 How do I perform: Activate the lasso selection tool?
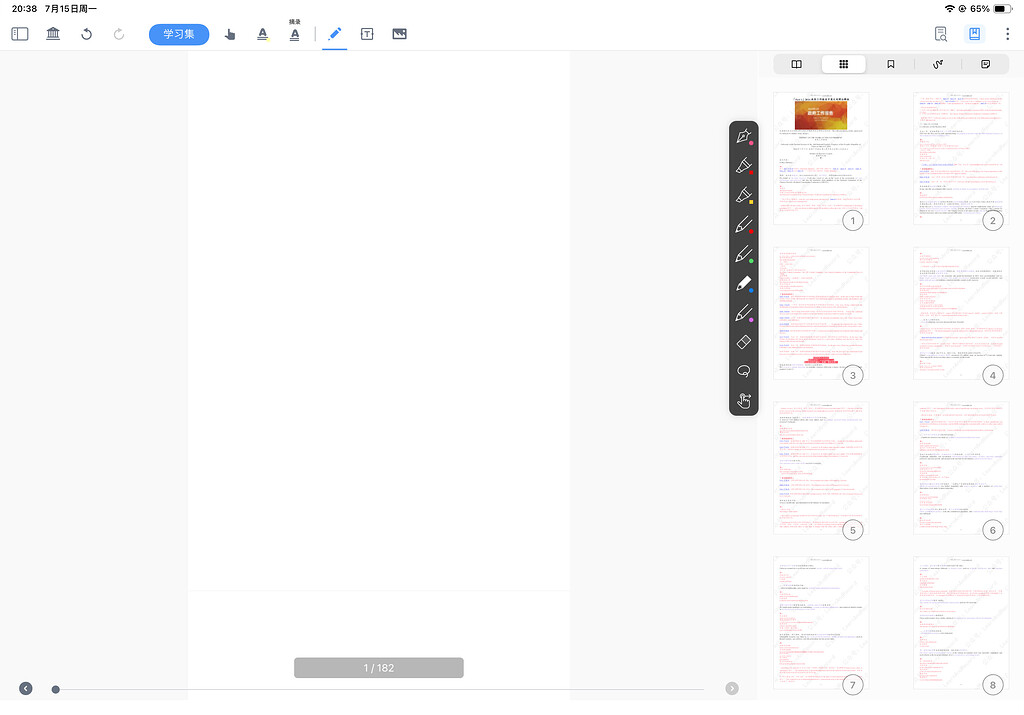[x=744, y=370]
